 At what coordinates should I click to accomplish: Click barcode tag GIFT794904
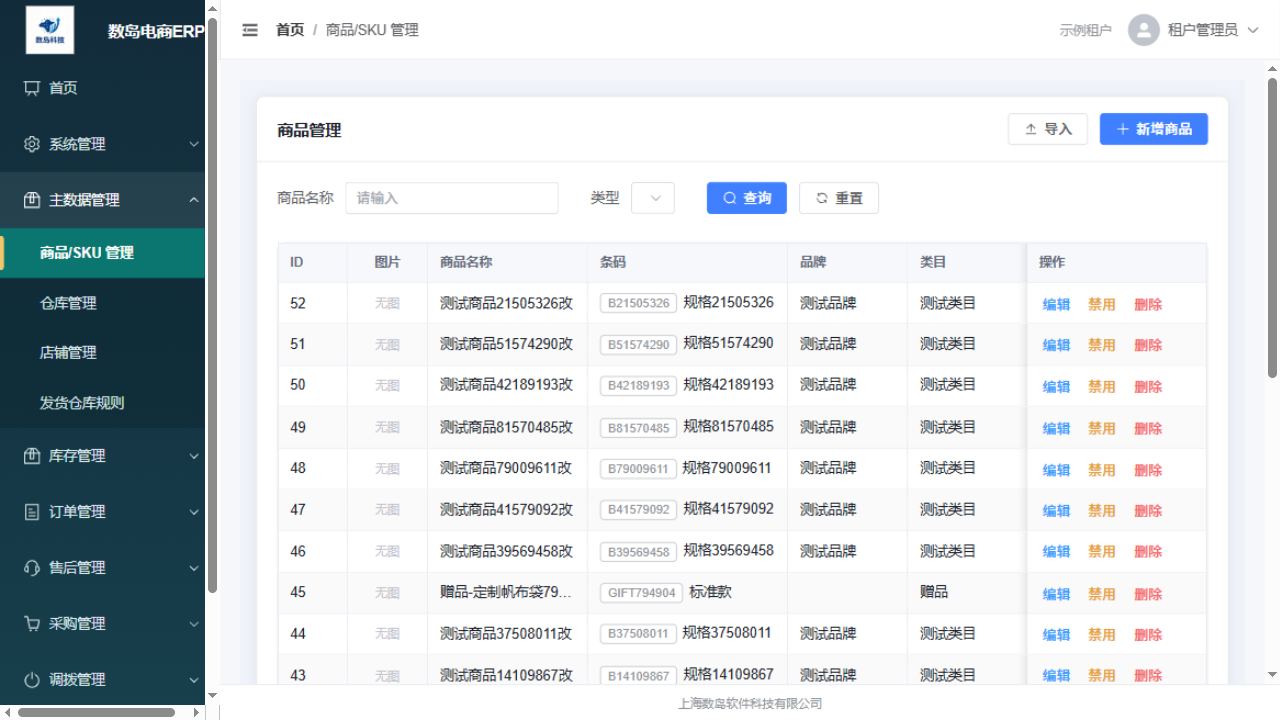point(641,592)
